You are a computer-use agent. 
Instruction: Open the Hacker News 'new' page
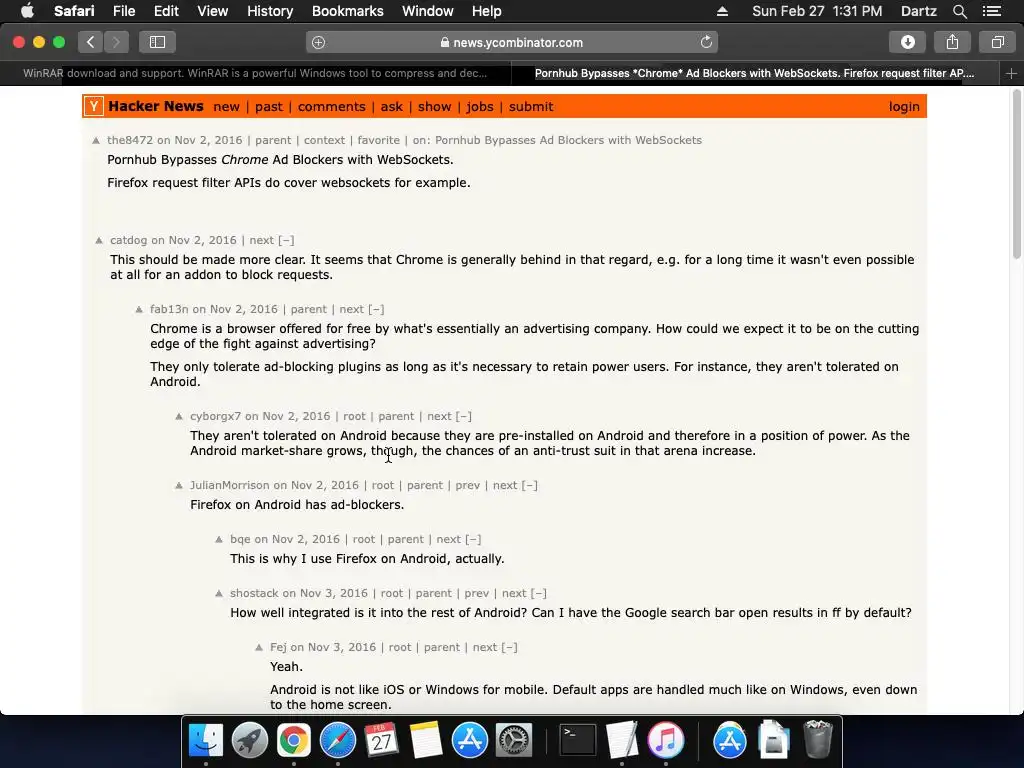226,106
